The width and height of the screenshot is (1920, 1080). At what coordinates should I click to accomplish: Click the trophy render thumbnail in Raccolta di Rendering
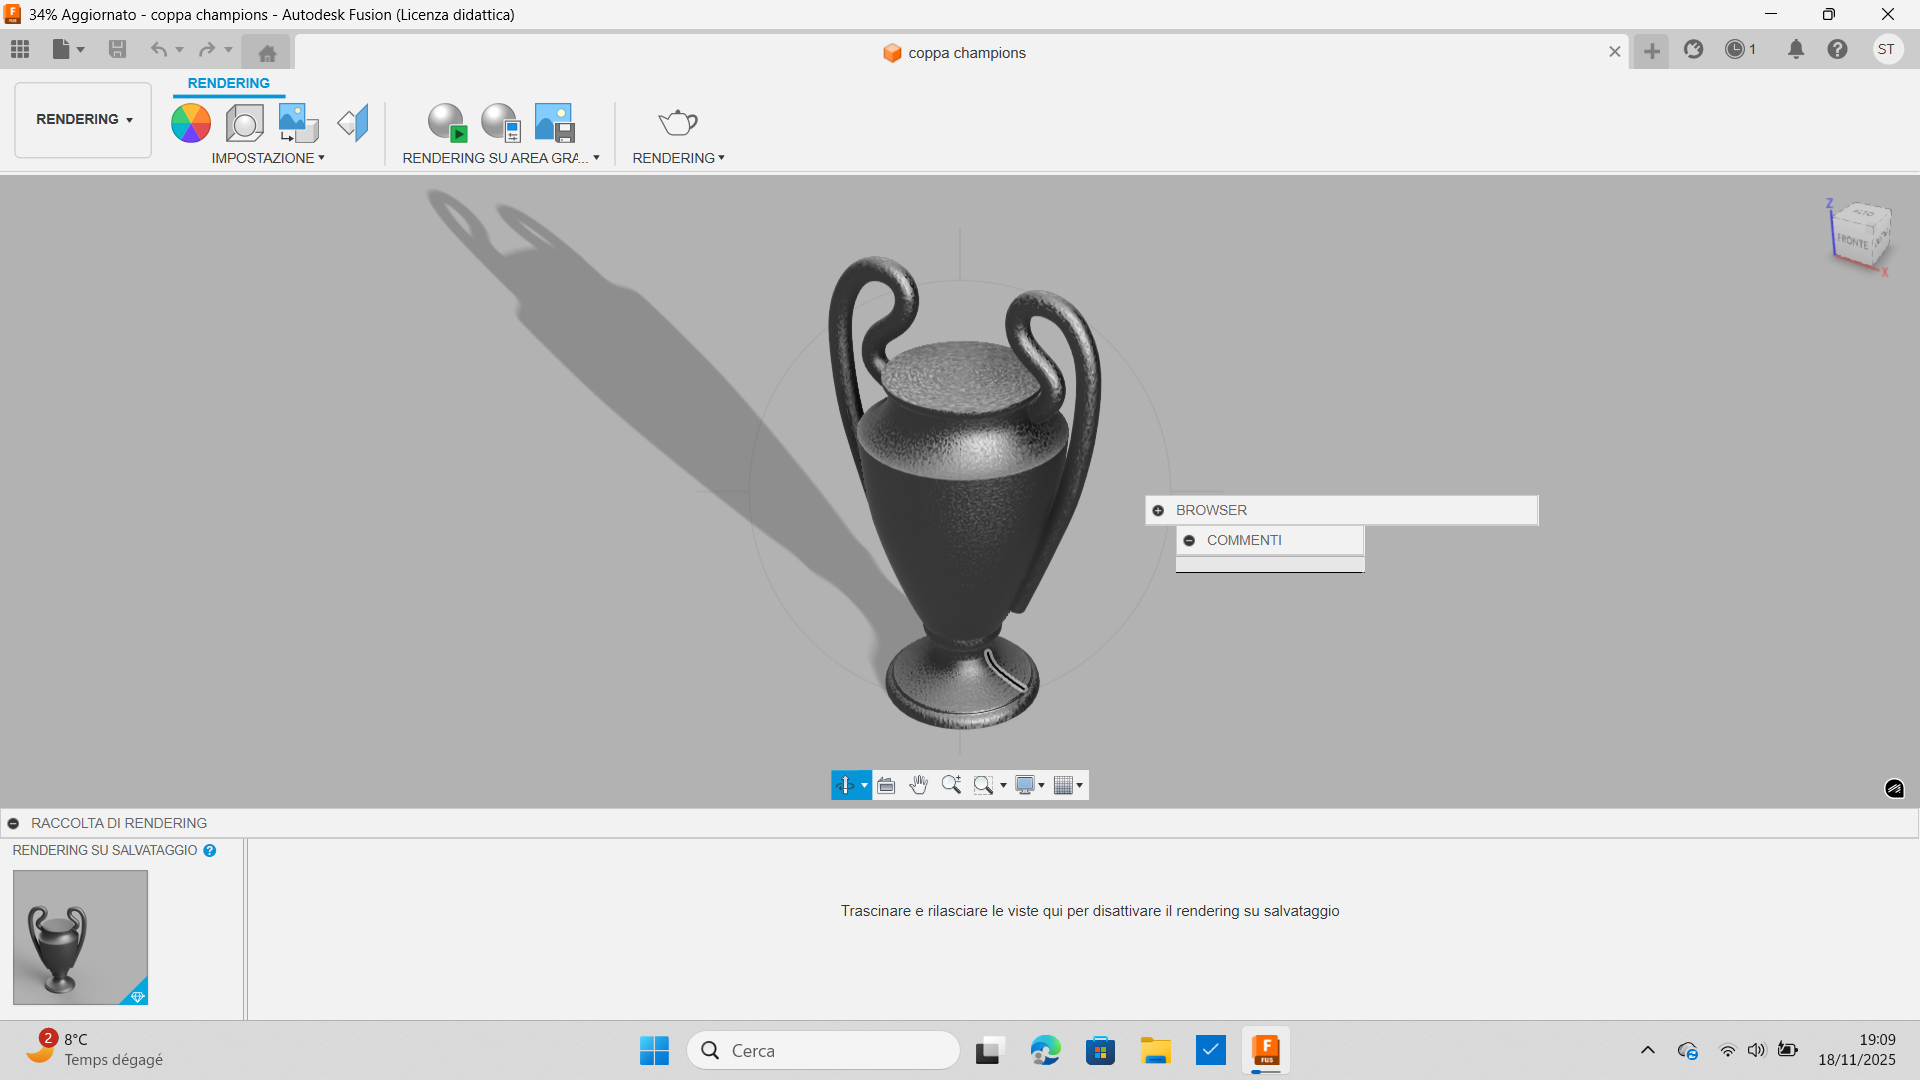[x=80, y=937]
